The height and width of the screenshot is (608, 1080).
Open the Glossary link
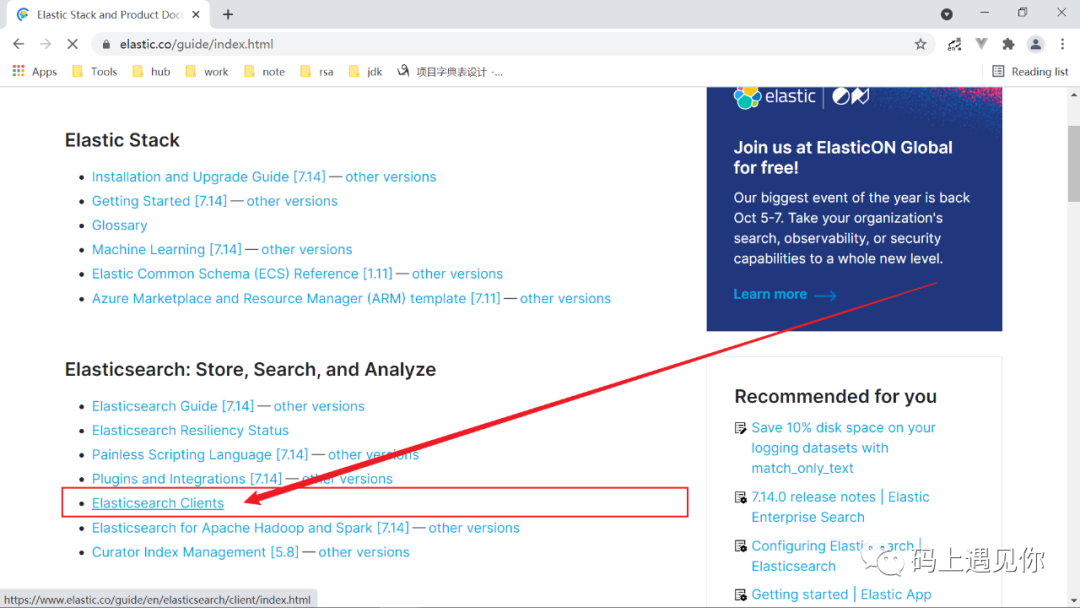[119, 225]
